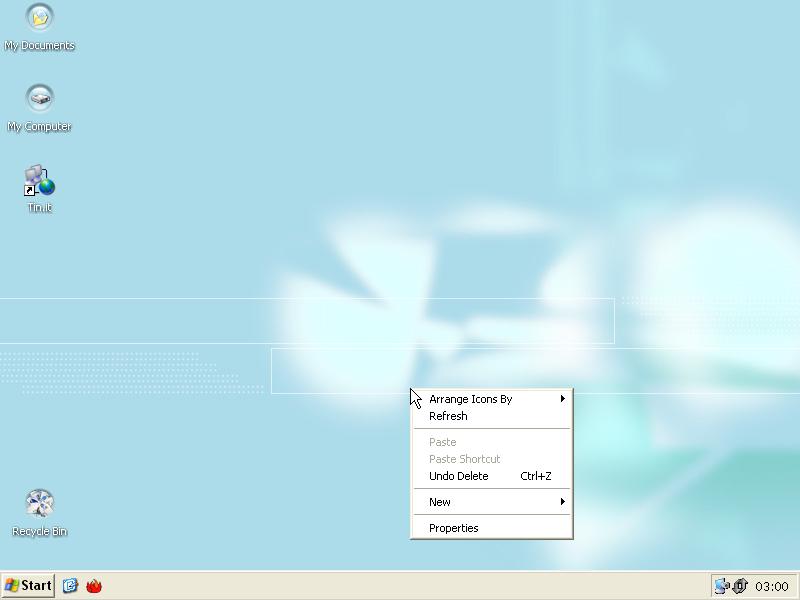Launch the red flame quick launch icon

click(94, 586)
